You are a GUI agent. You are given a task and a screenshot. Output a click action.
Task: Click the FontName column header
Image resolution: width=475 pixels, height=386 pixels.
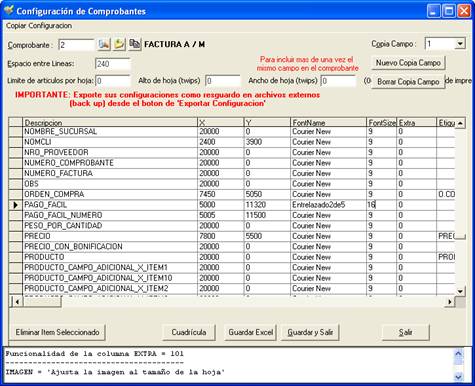328,122
